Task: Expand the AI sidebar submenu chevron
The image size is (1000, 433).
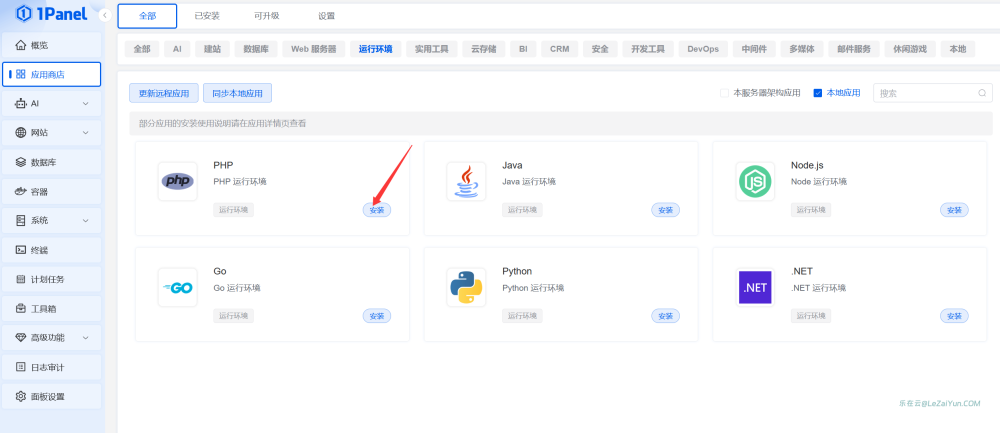Action: [x=86, y=103]
